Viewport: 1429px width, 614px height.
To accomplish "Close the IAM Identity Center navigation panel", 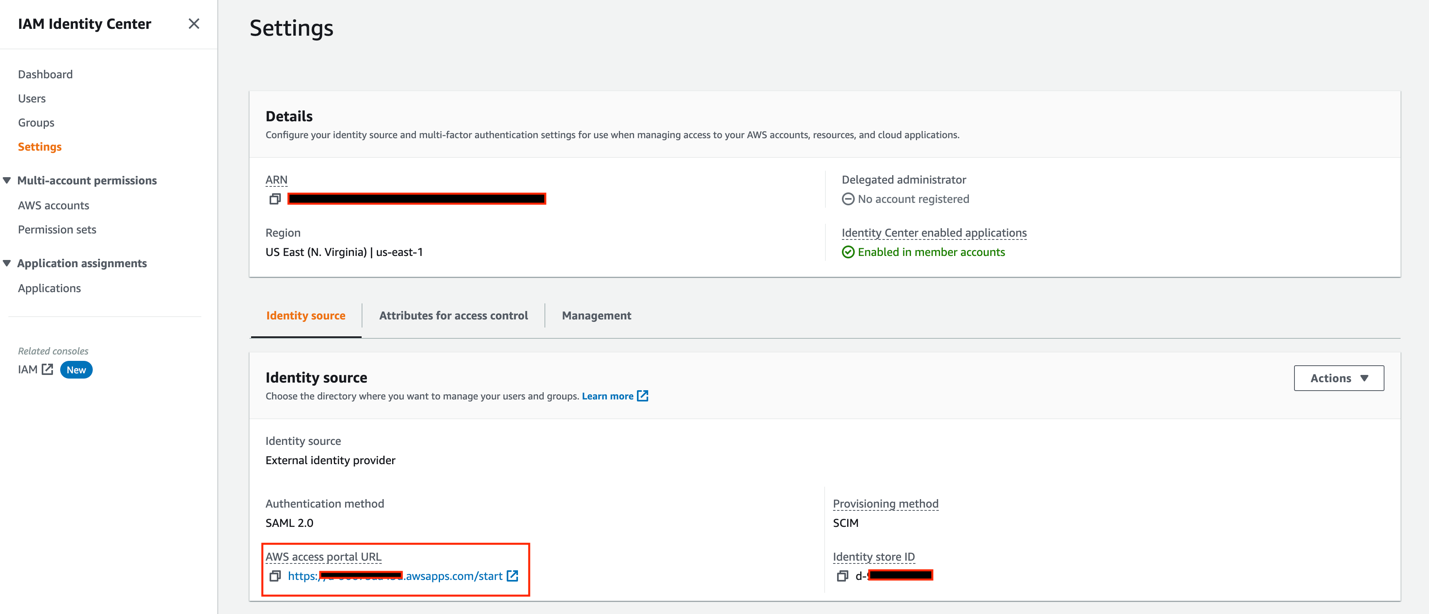I will click(194, 23).
